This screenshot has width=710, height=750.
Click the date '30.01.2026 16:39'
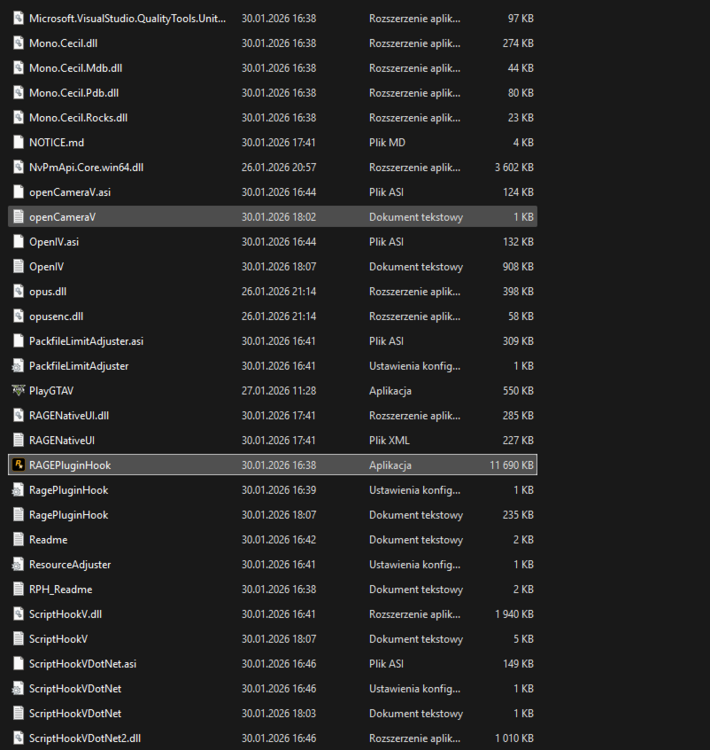click(278, 490)
